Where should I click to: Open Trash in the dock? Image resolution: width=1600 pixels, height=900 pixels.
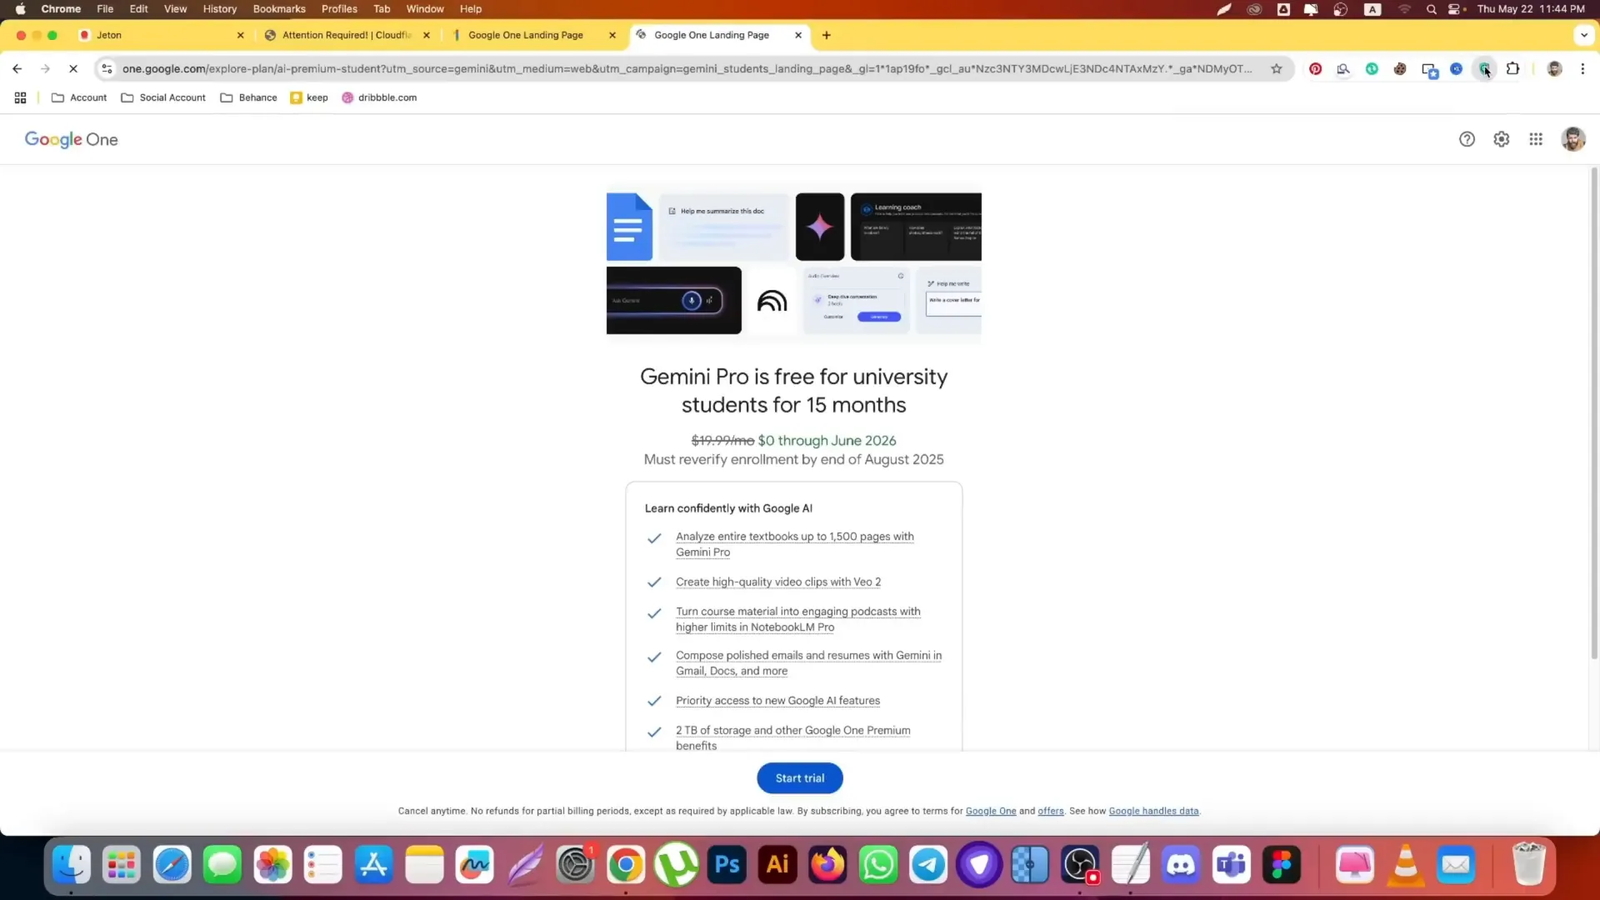tap(1528, 865)
